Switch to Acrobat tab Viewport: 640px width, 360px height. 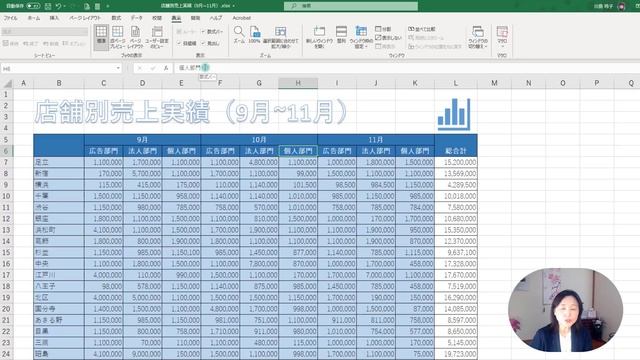pos(242,18)
